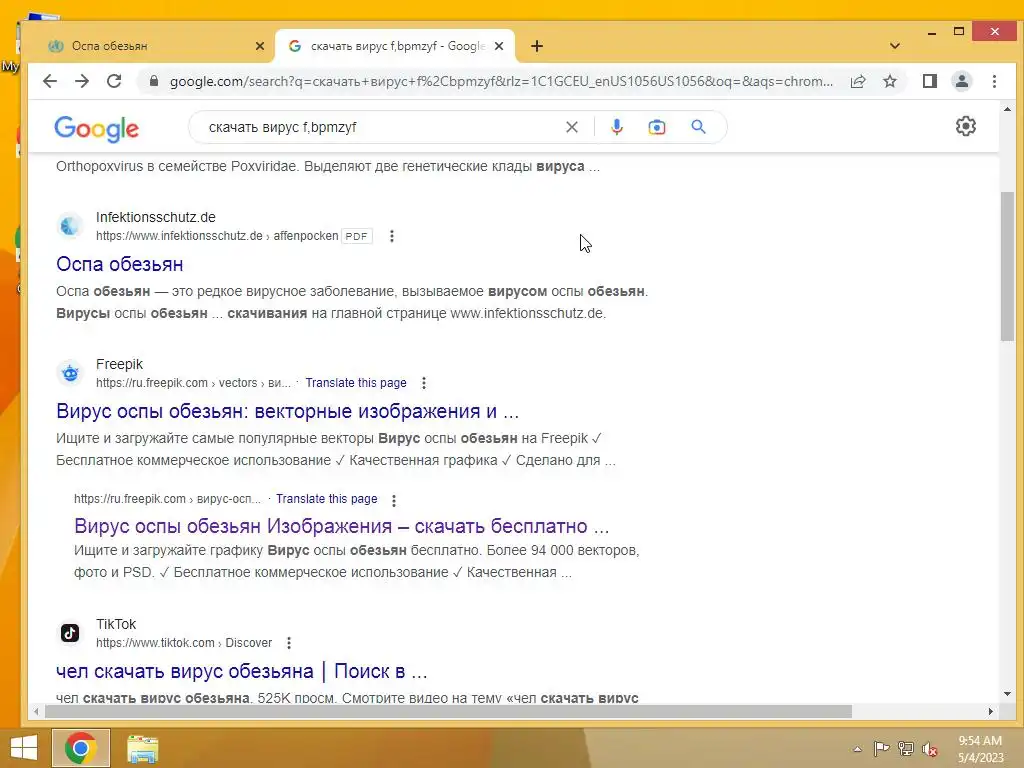Submit search with magnifier icon
Viewport: 1024px width, 768px height.
pyautogui.click(x=698, y=127)
